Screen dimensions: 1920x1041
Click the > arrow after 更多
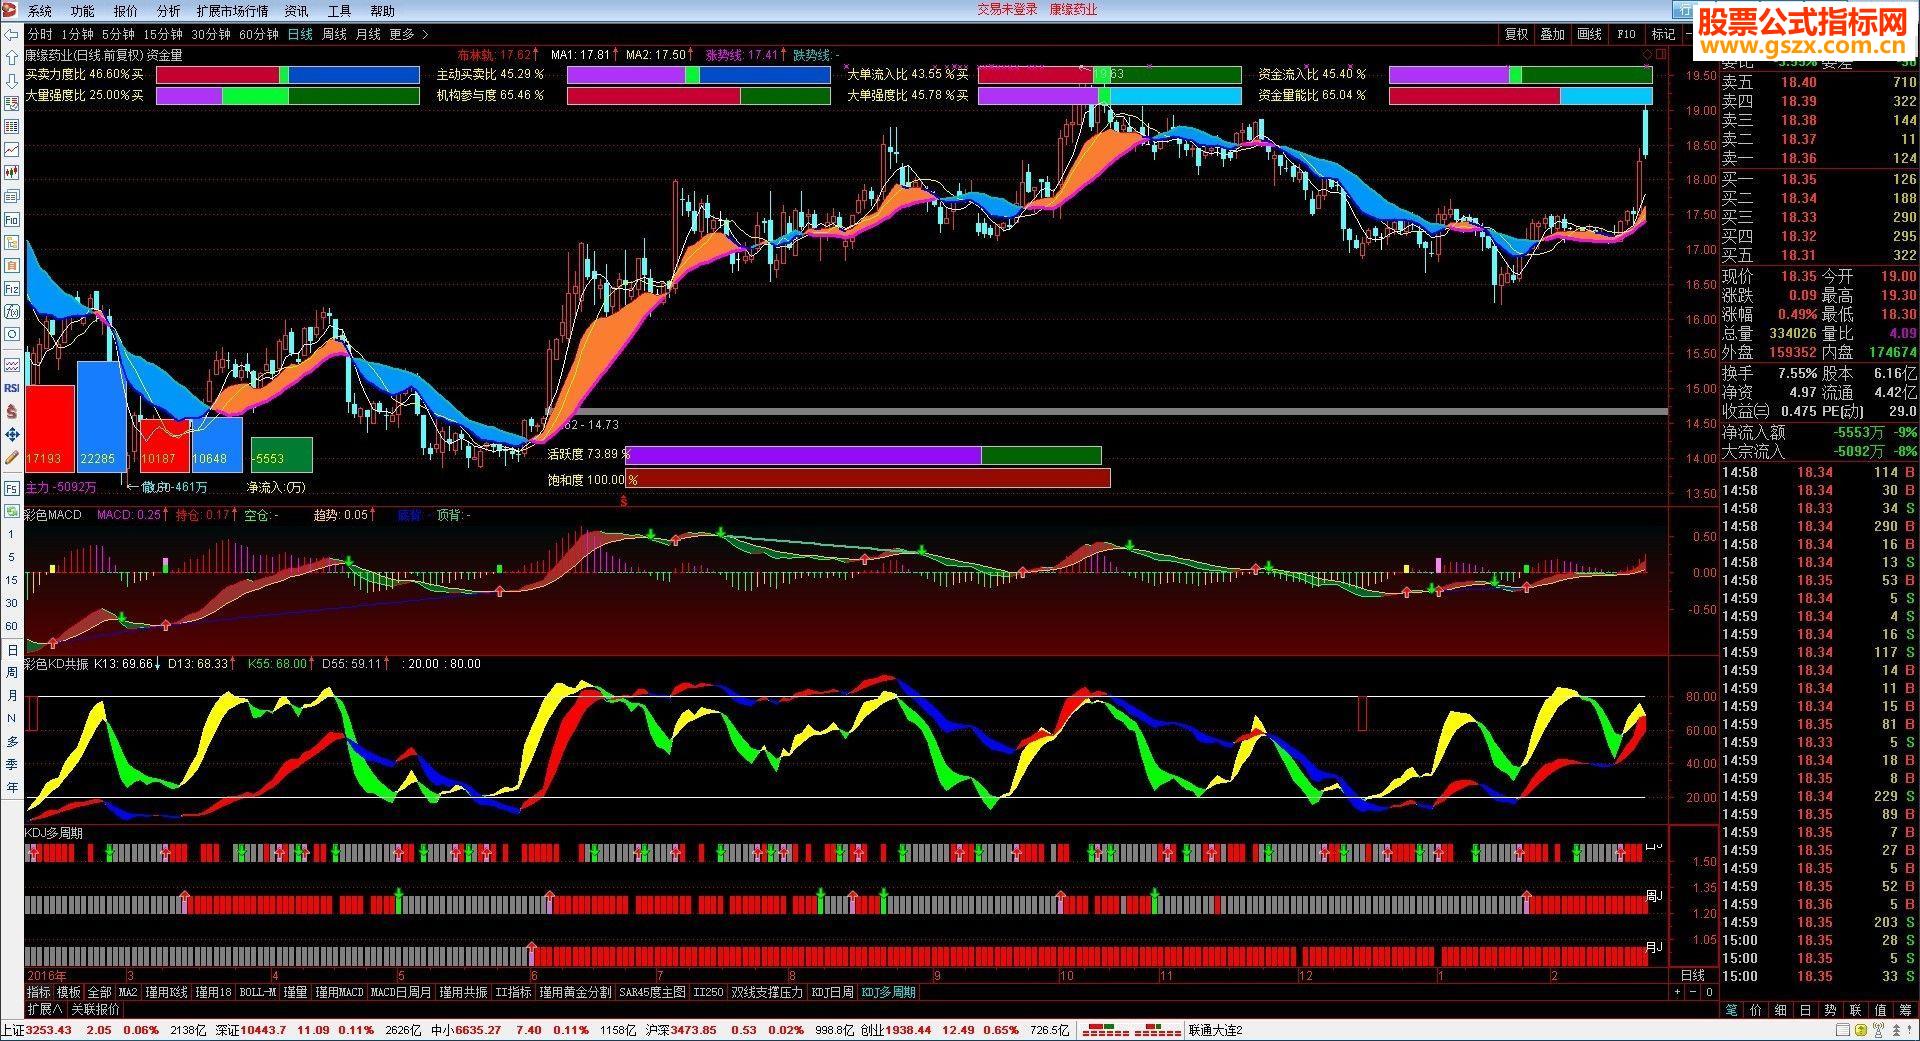click(x=425, y=34)
